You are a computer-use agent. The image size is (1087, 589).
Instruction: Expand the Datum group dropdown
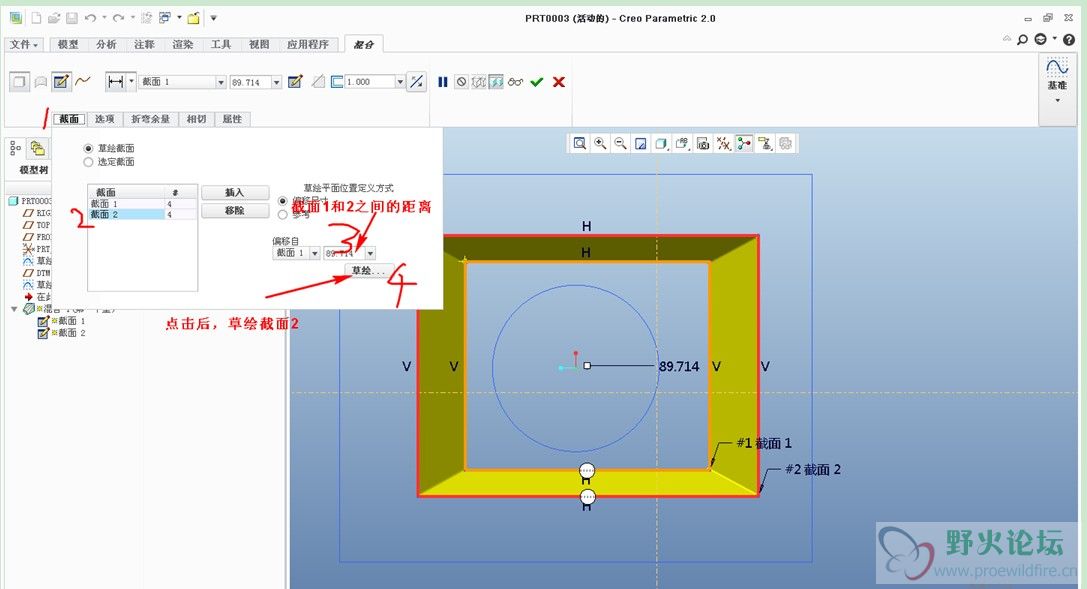click(1057, 100)
